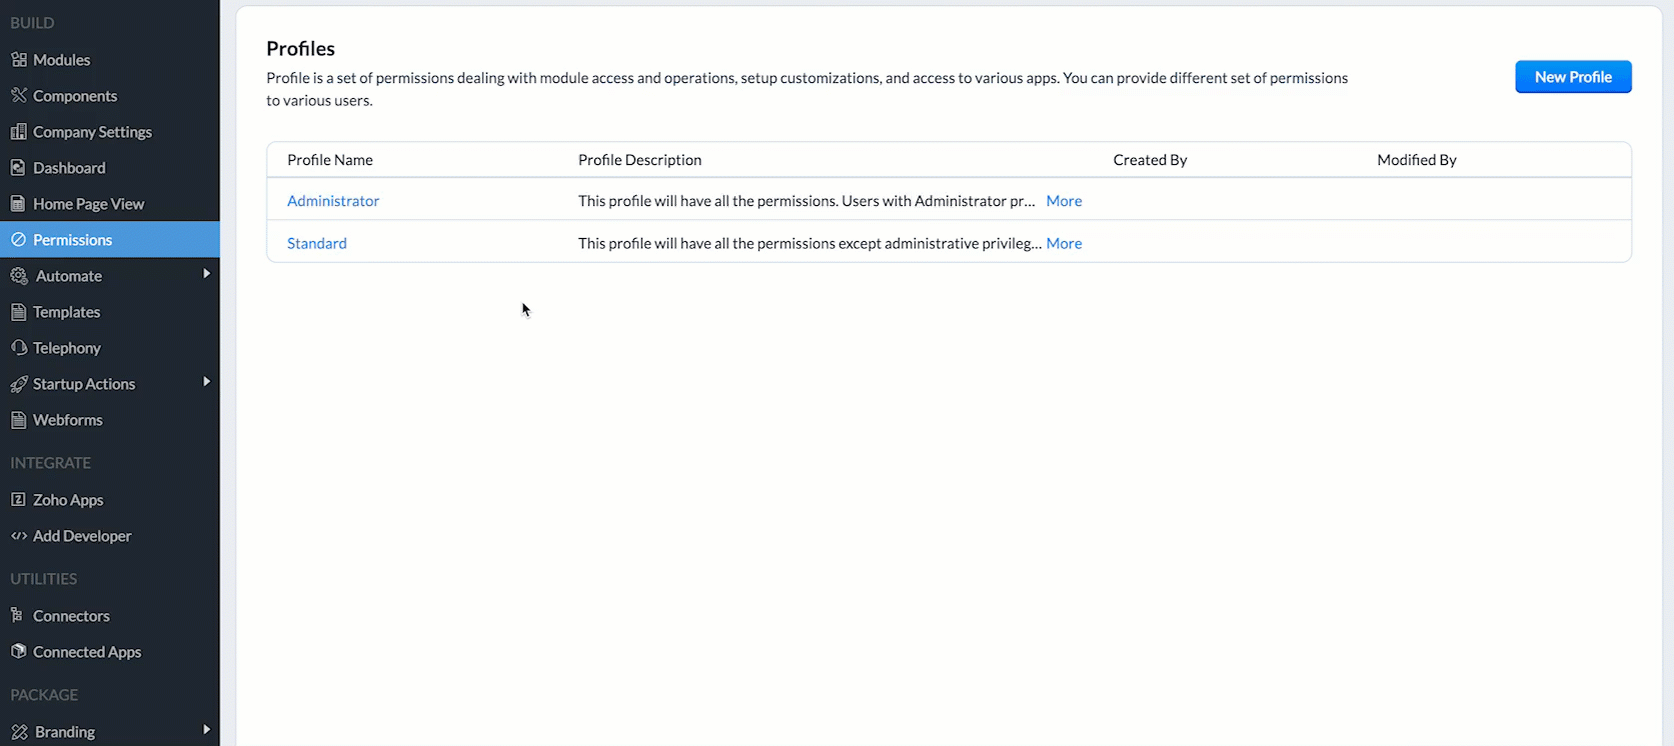Screen dimensions: 1674x746
Task: Click the Company Settings building icon
Action: pyautogui.click(x=19, y=132)
